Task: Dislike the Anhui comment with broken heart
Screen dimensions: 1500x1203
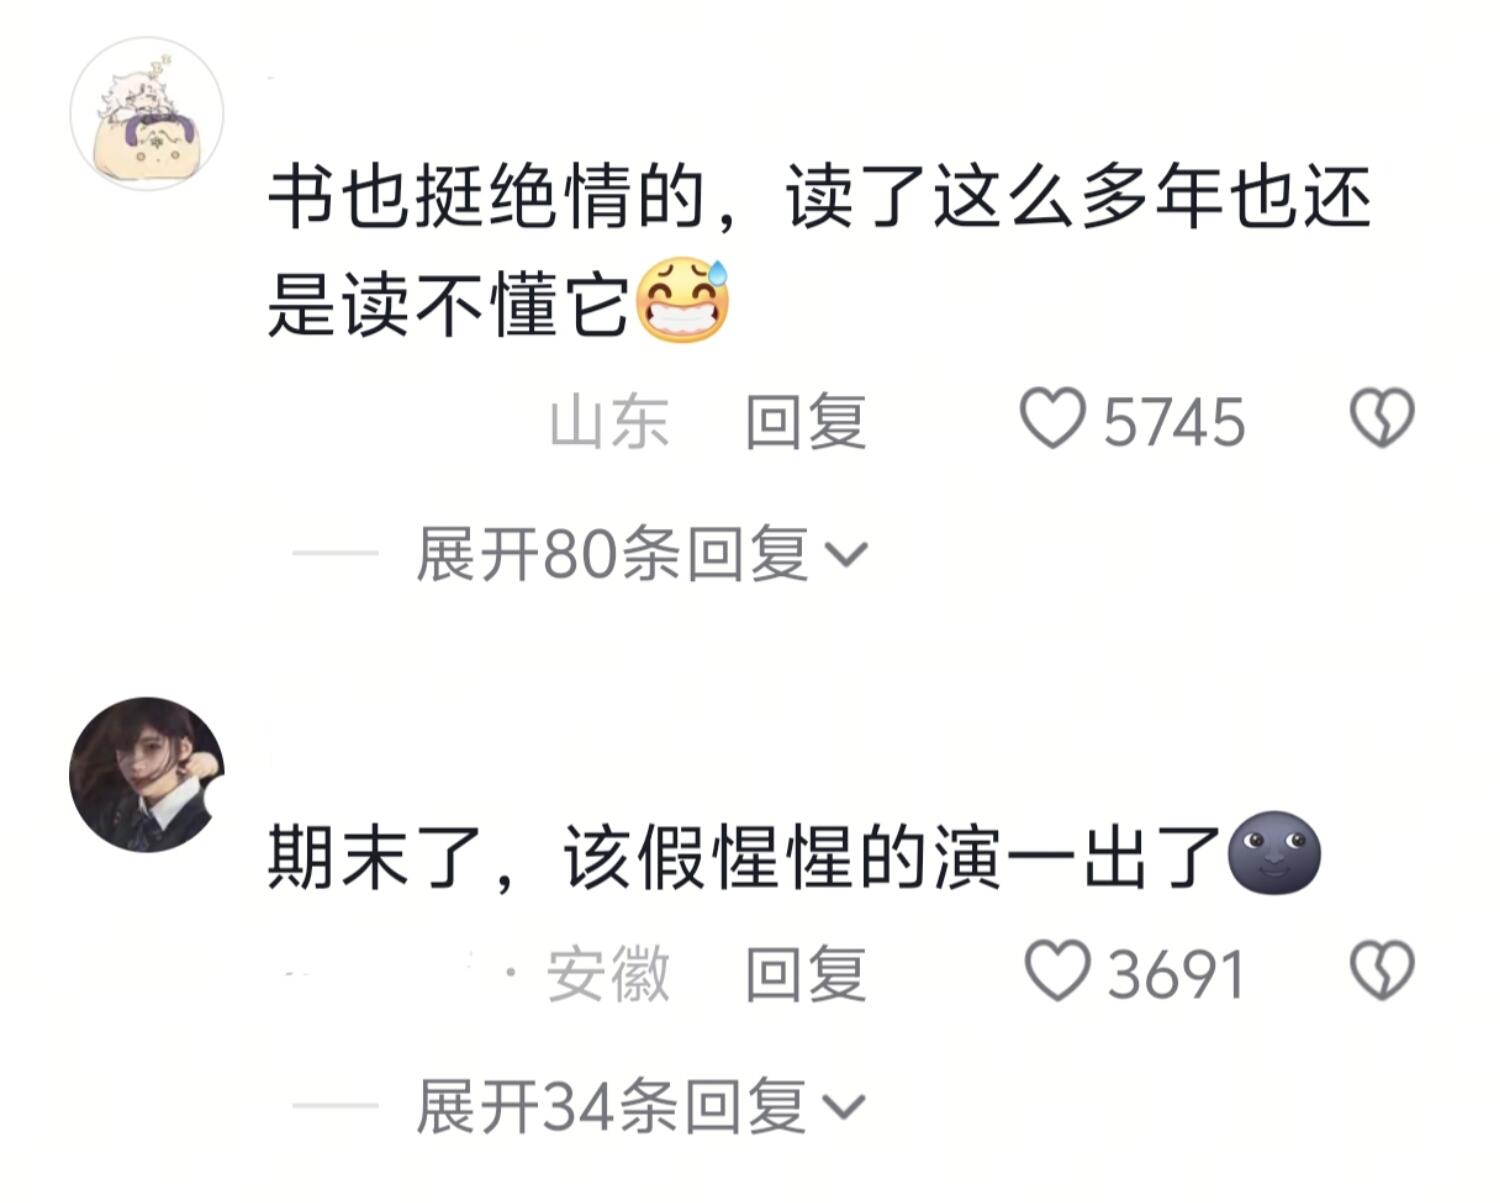Action: pyautogui.click(x=1382, y=971)
